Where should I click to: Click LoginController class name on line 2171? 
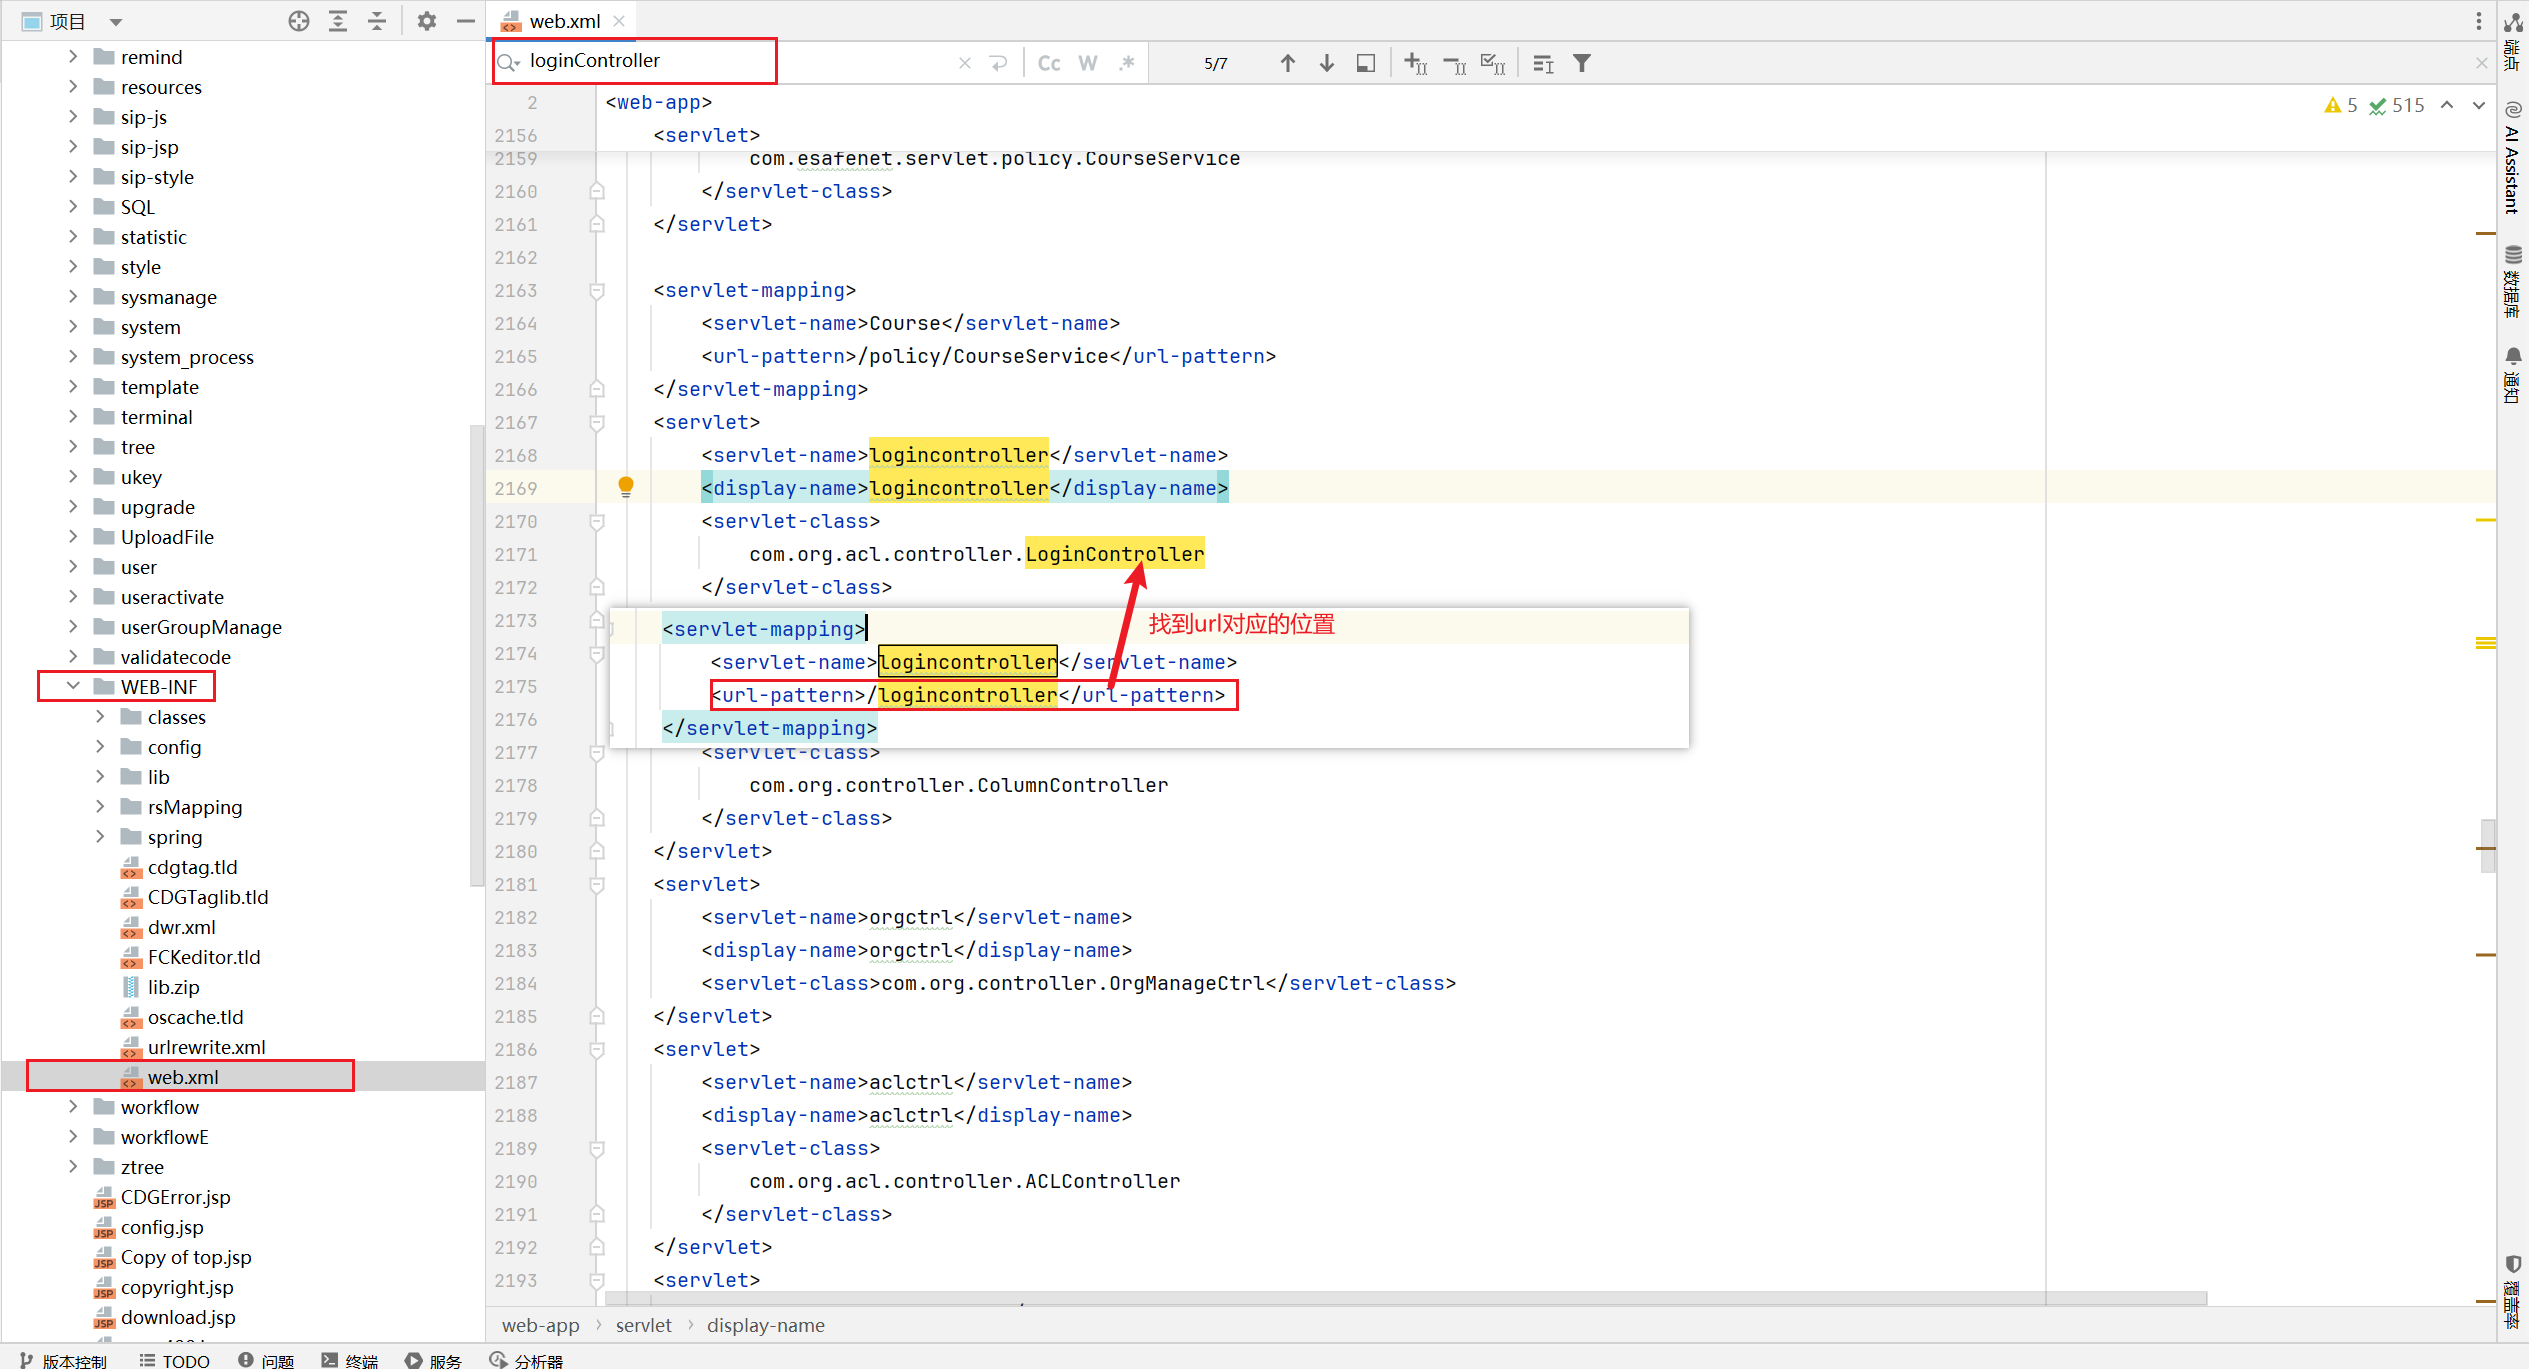pyautogui.click(x=1115, y=554)
